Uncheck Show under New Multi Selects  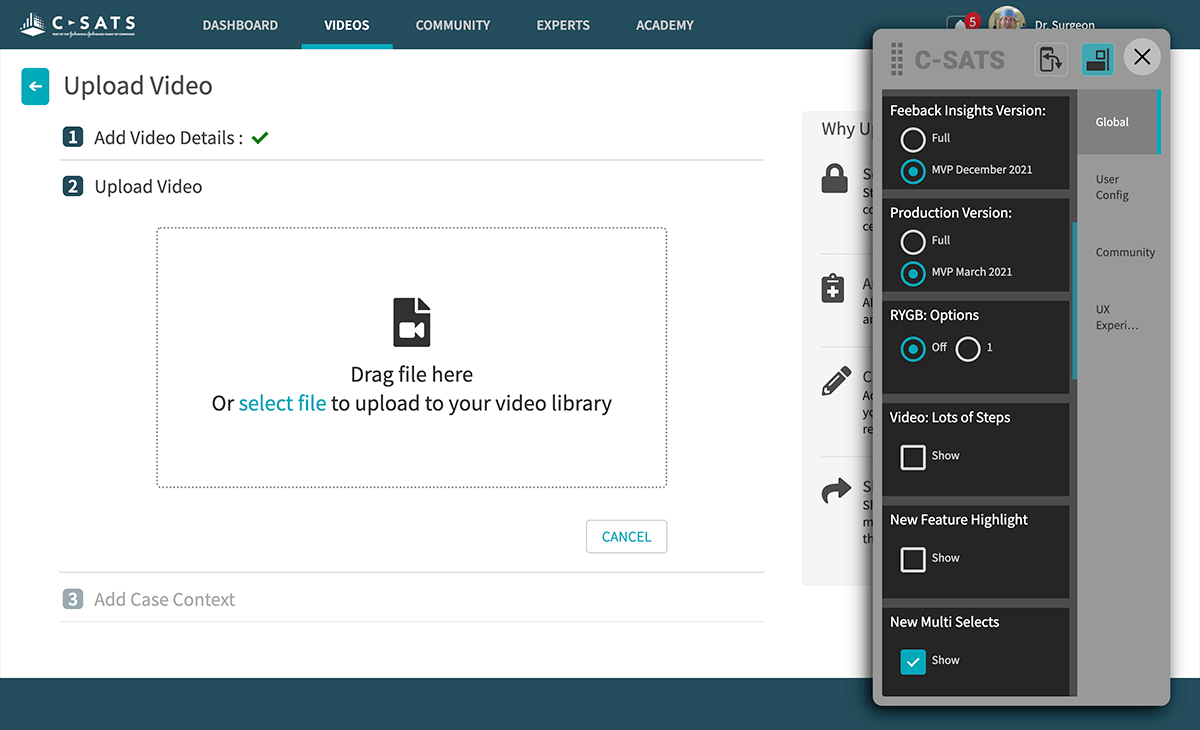point(913,661)
